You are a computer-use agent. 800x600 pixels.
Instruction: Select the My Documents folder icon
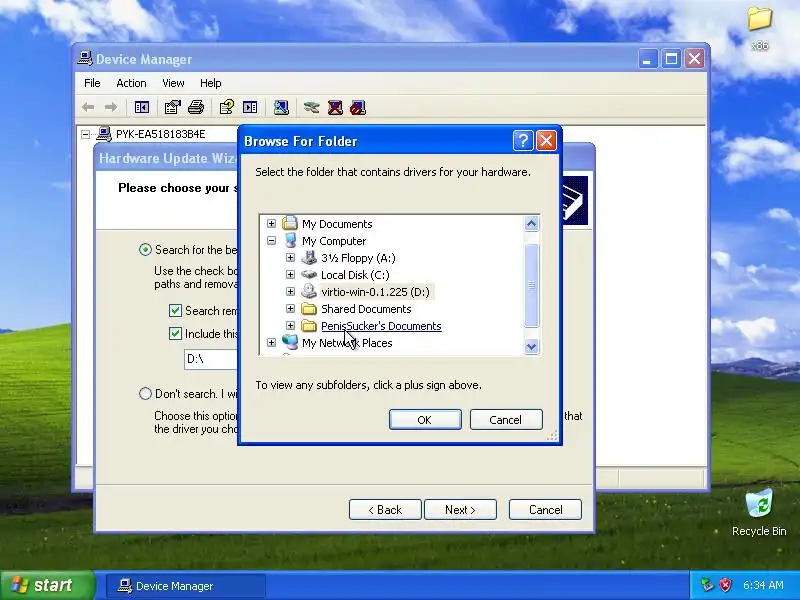[290, 223]
